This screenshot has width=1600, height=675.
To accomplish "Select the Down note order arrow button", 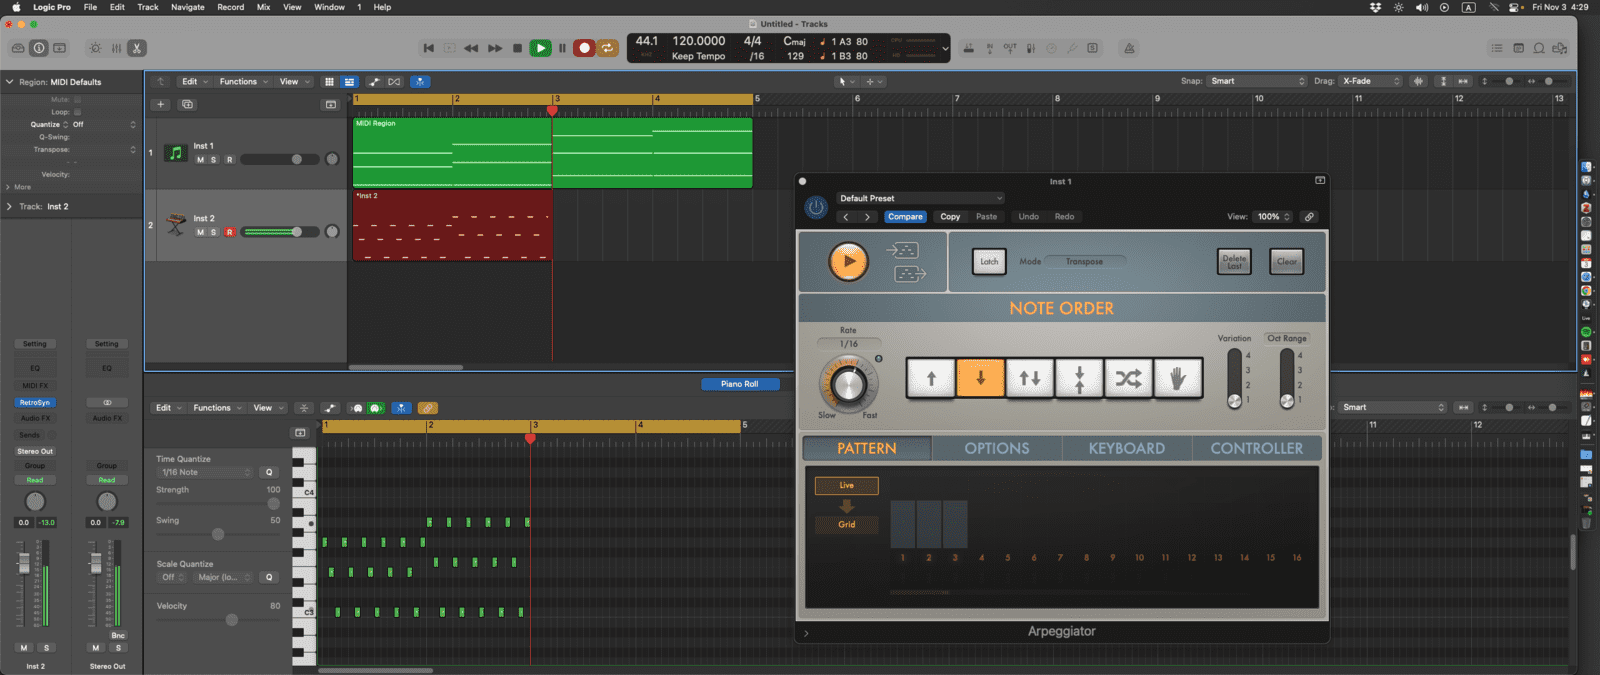I will (x=980, y=378).
